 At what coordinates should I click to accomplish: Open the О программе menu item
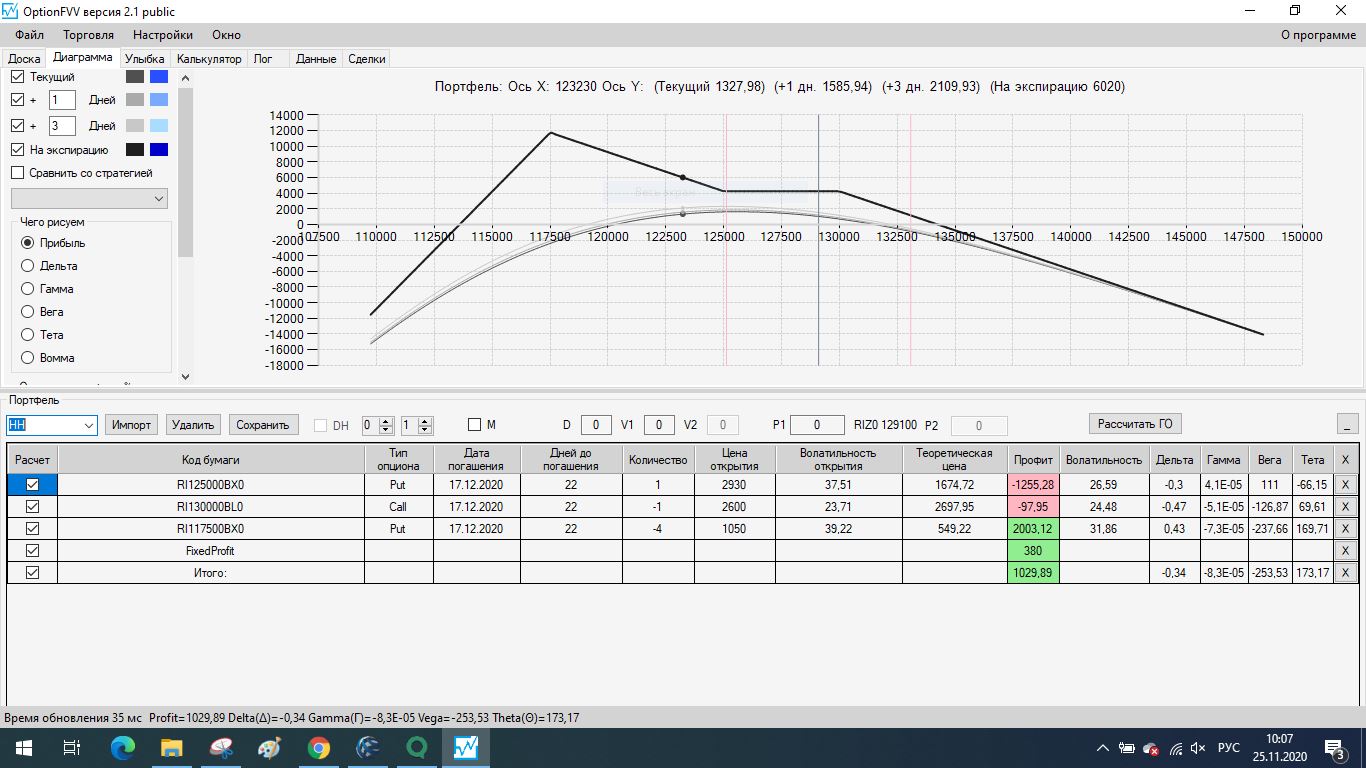tap(1318, 35)
